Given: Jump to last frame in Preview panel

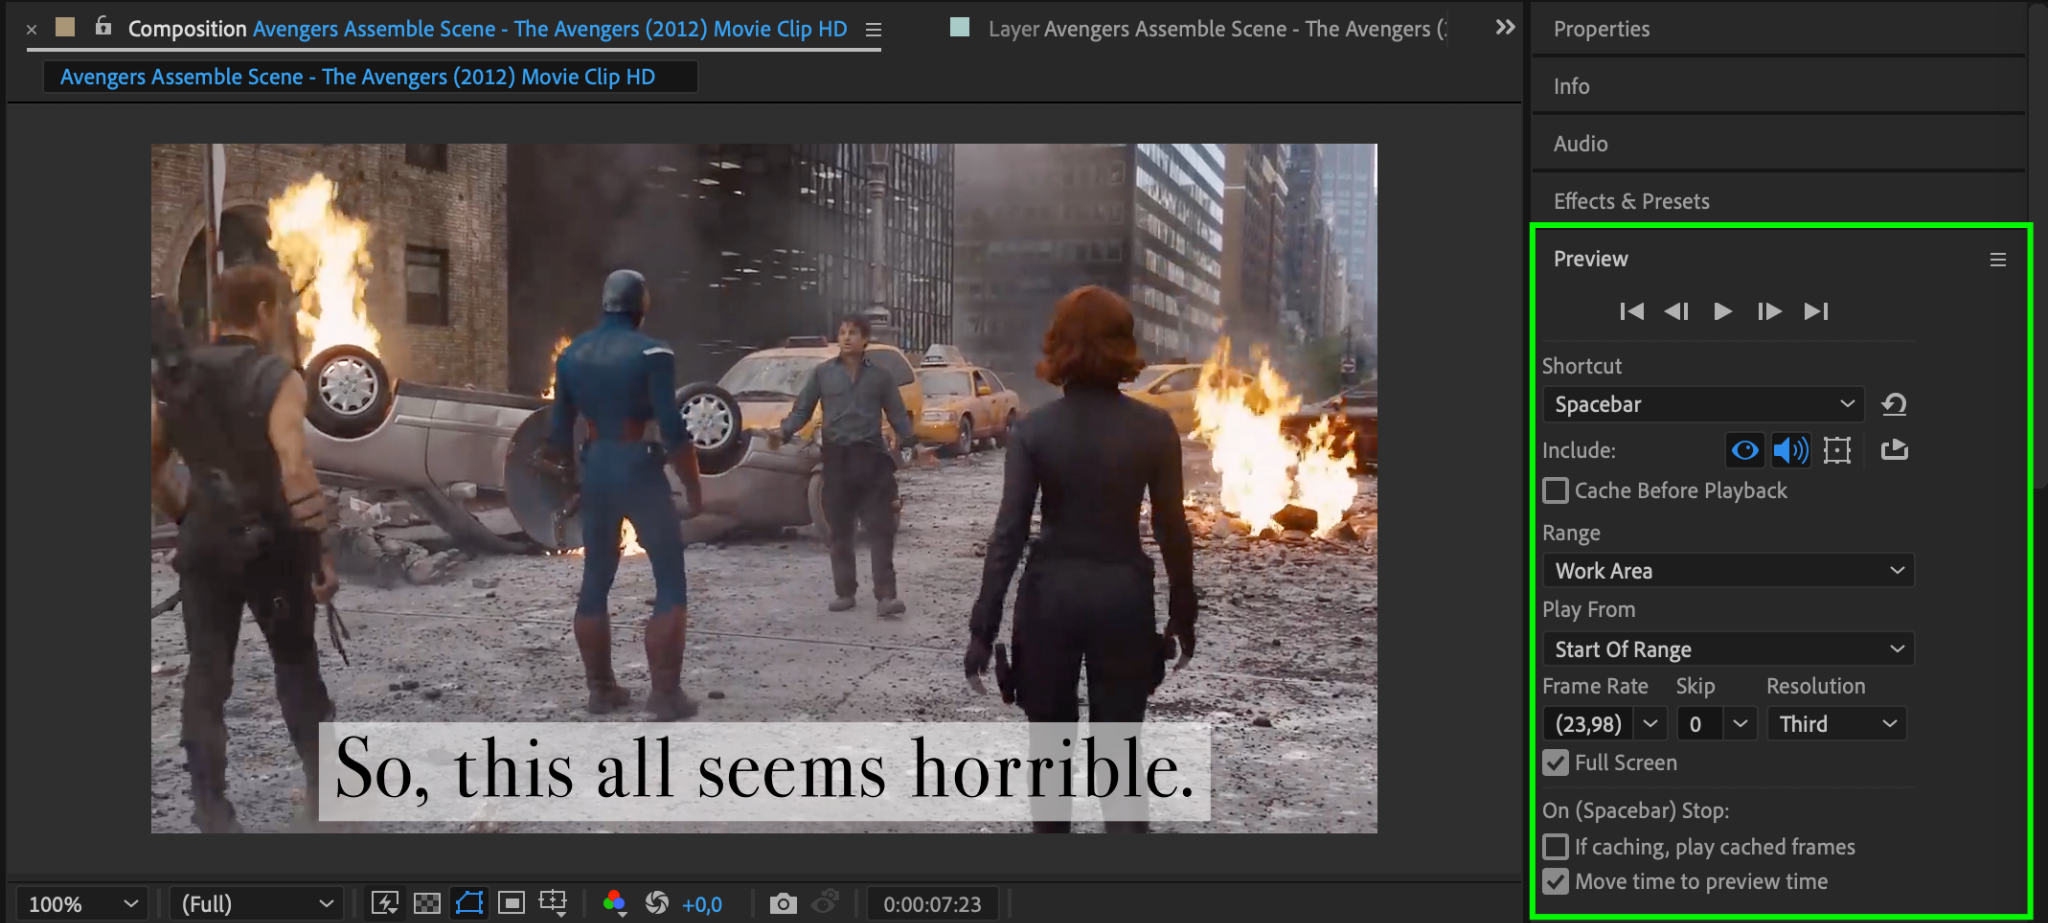Looking at the screenshot, I should tap(1816, 312).
